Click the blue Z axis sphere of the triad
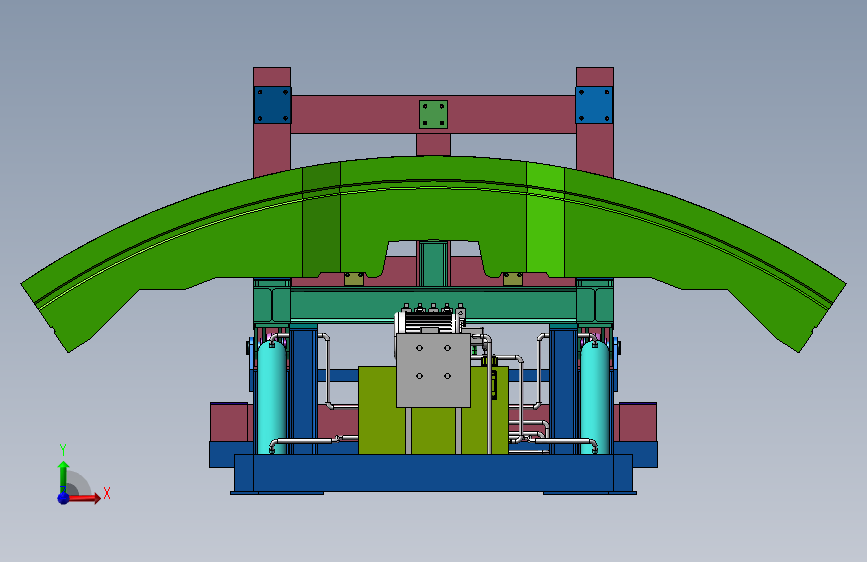 tap(64, 498)
